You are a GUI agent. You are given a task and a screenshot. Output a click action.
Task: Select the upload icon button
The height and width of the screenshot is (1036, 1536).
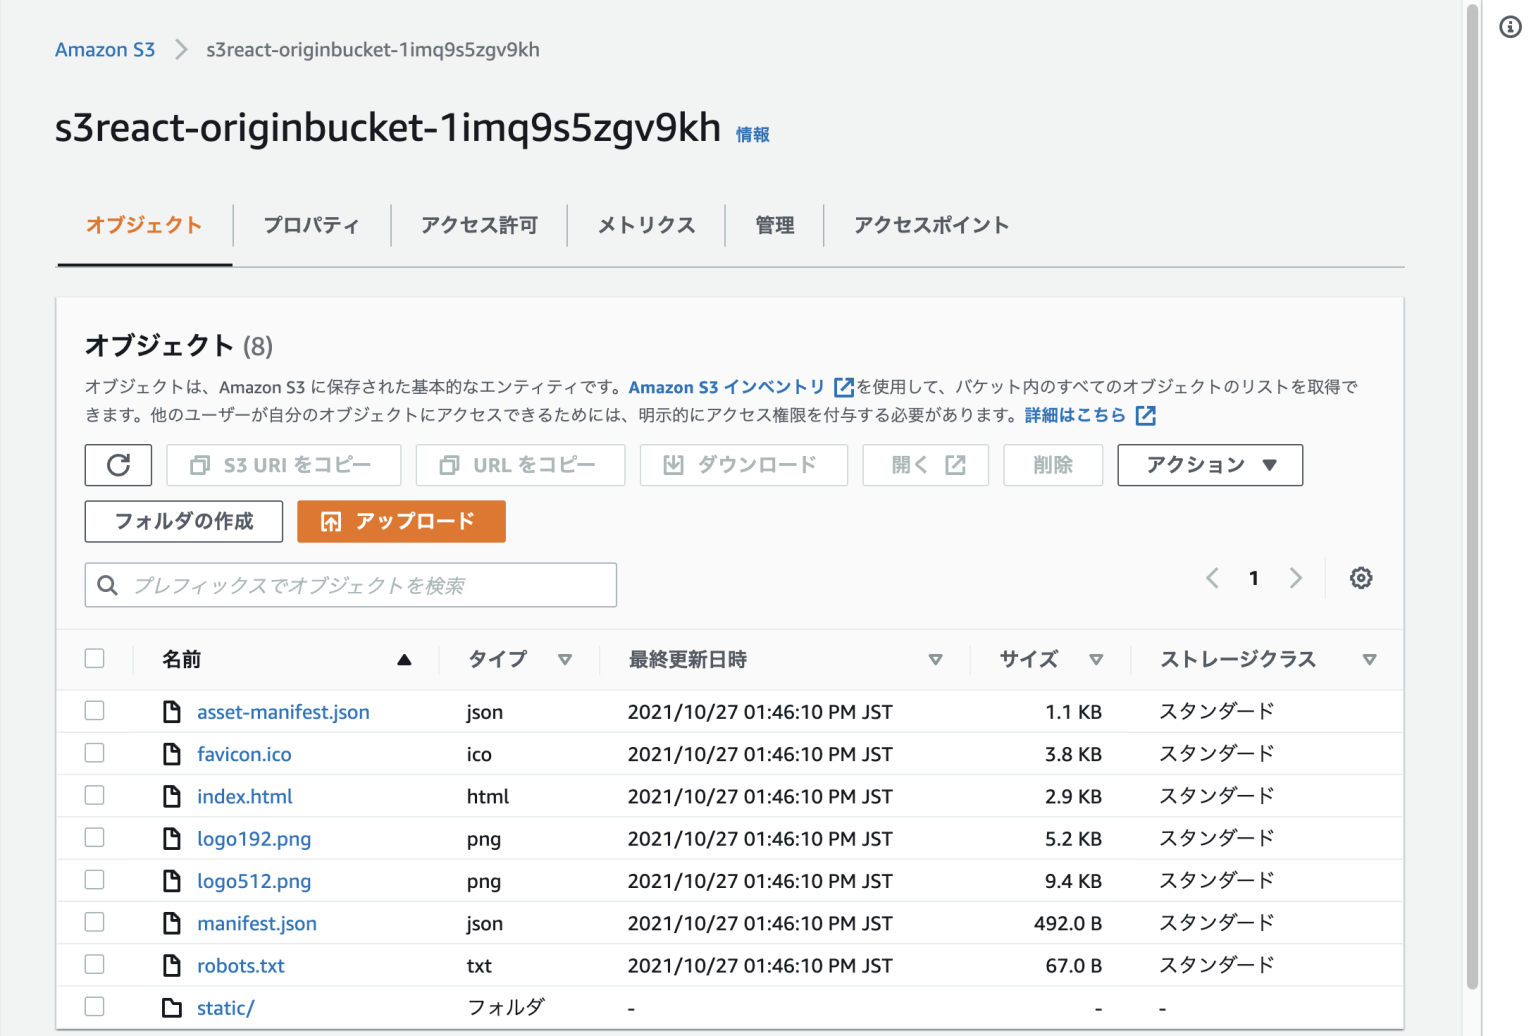click(x=330, y=521)
